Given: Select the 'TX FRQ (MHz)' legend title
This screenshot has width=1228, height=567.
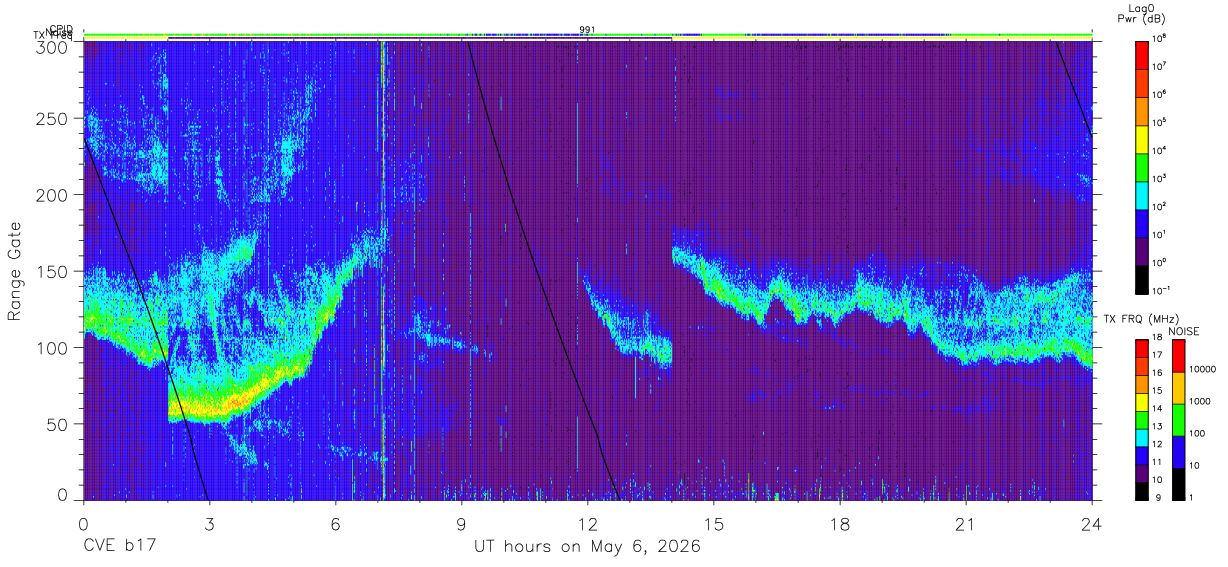Looking at the screenshot, I should click(x=1141, y=319).
